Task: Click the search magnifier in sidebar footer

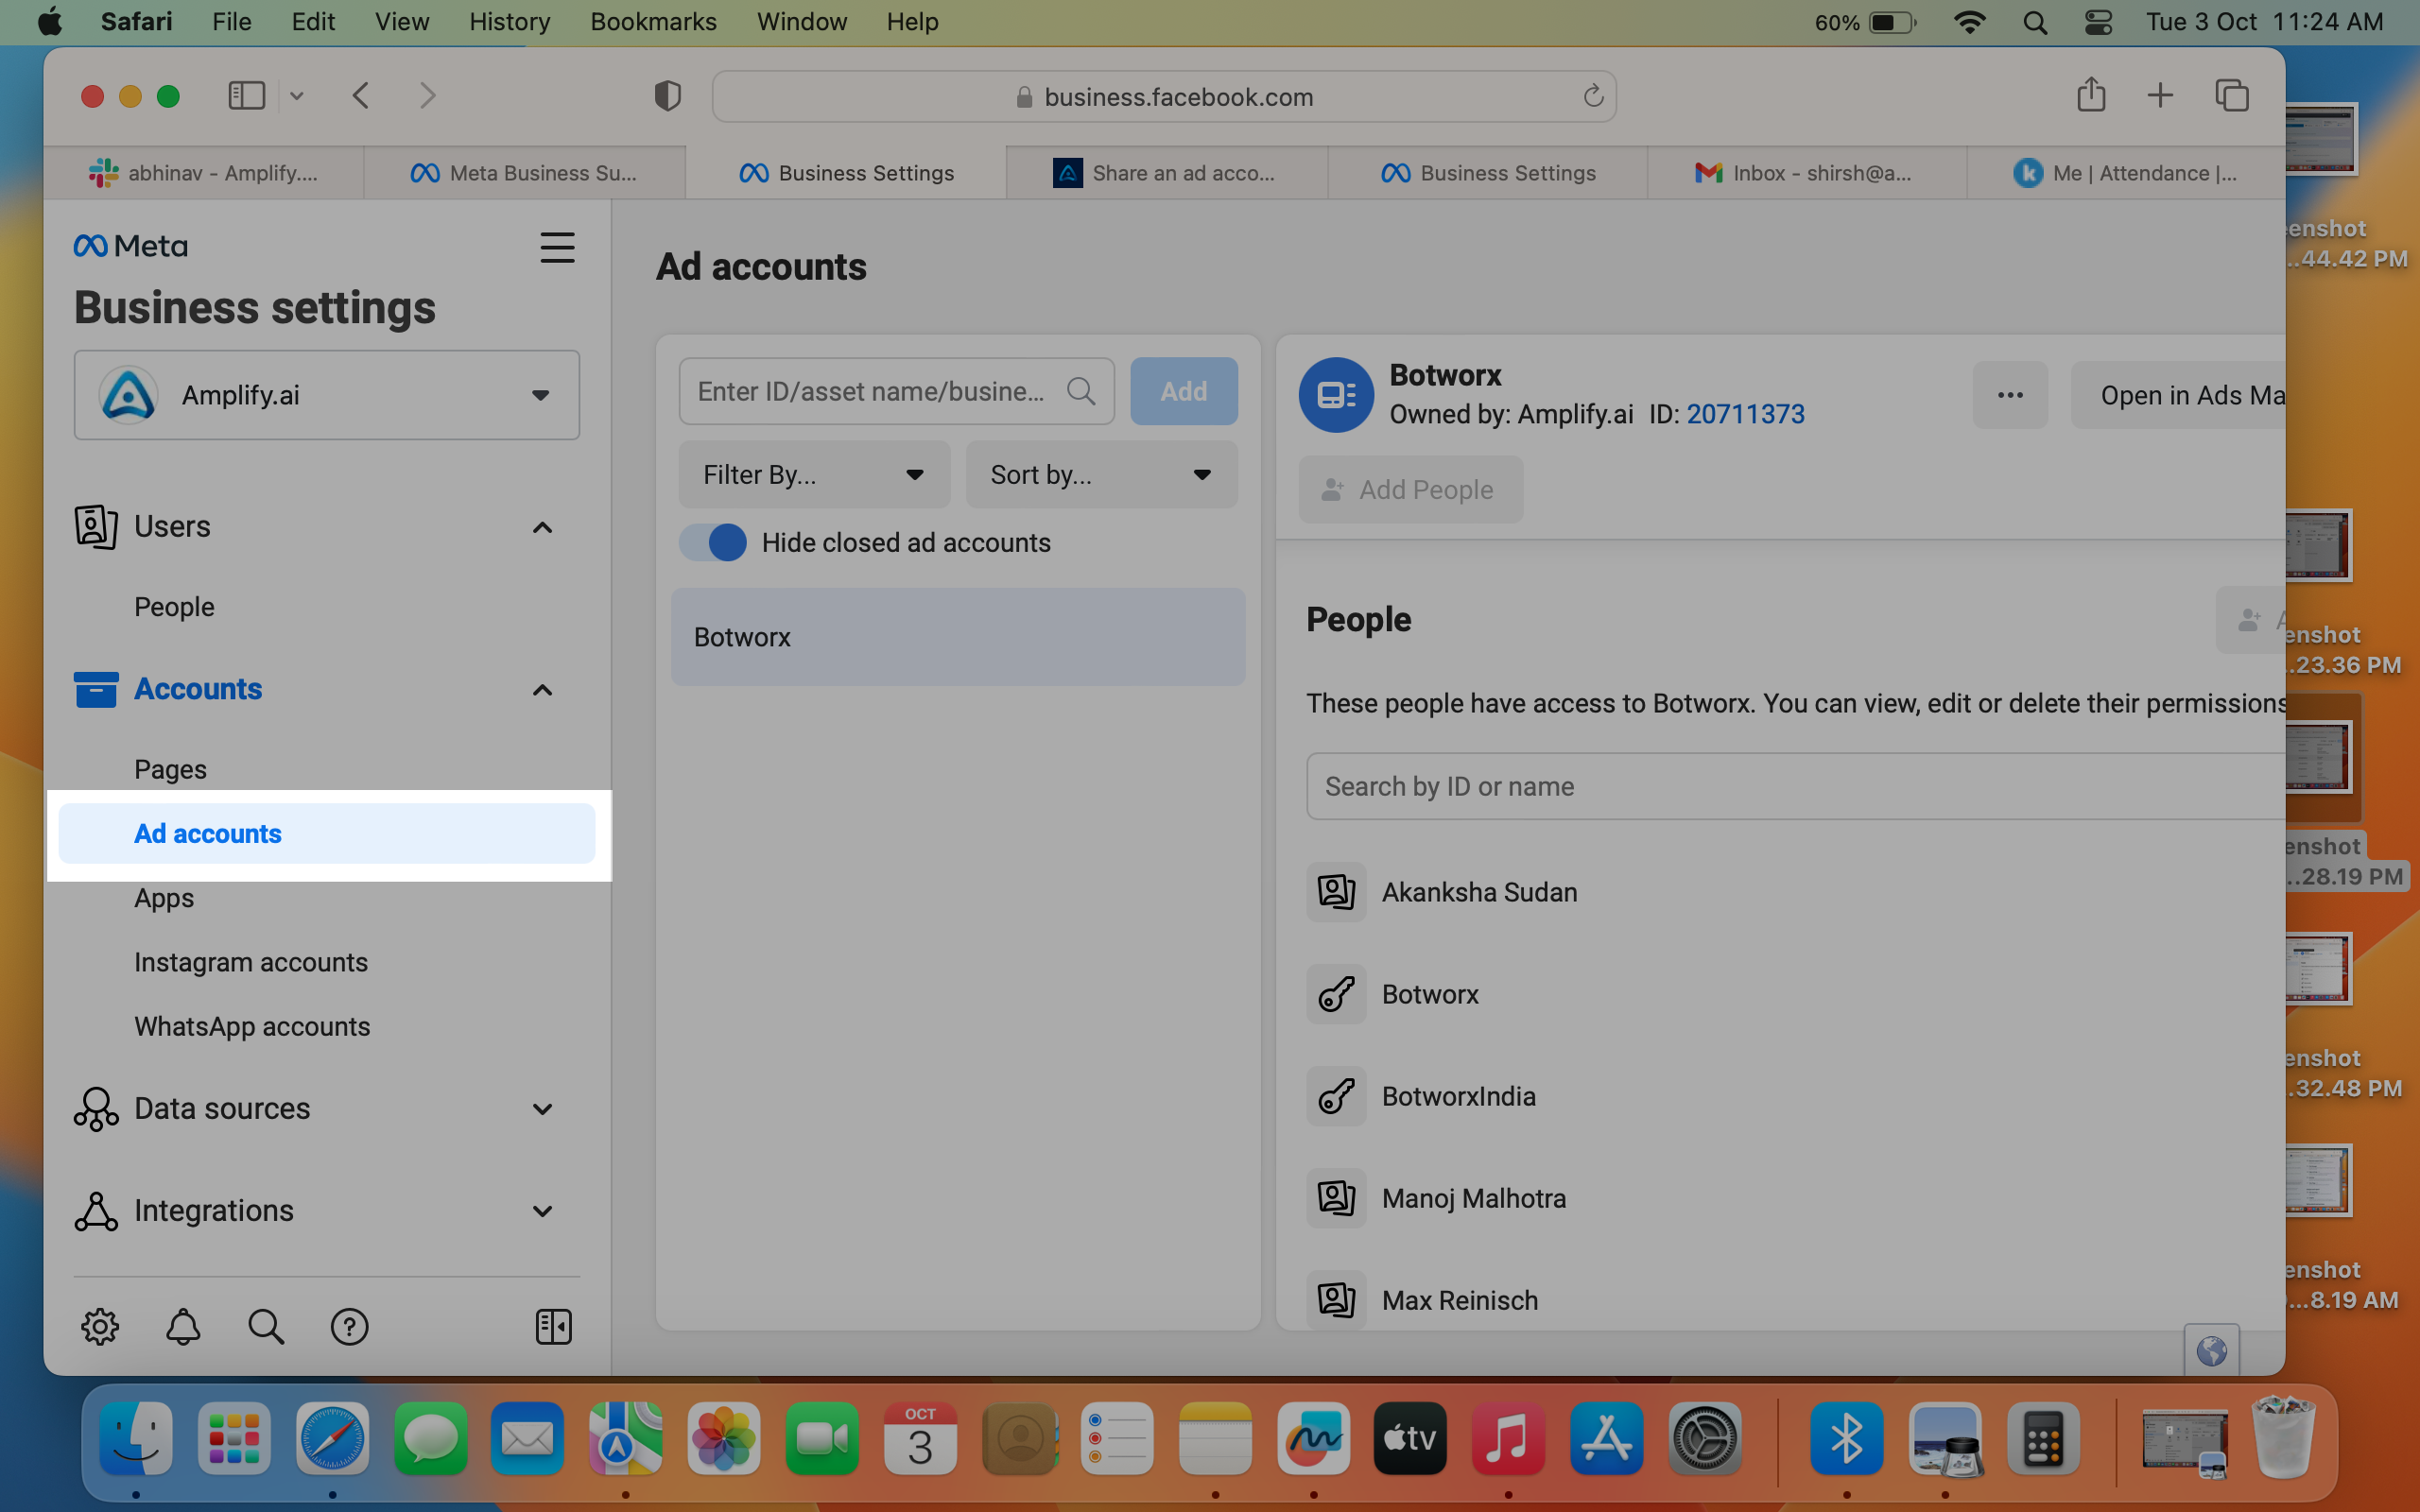Action: click(x=266, y=1327)
